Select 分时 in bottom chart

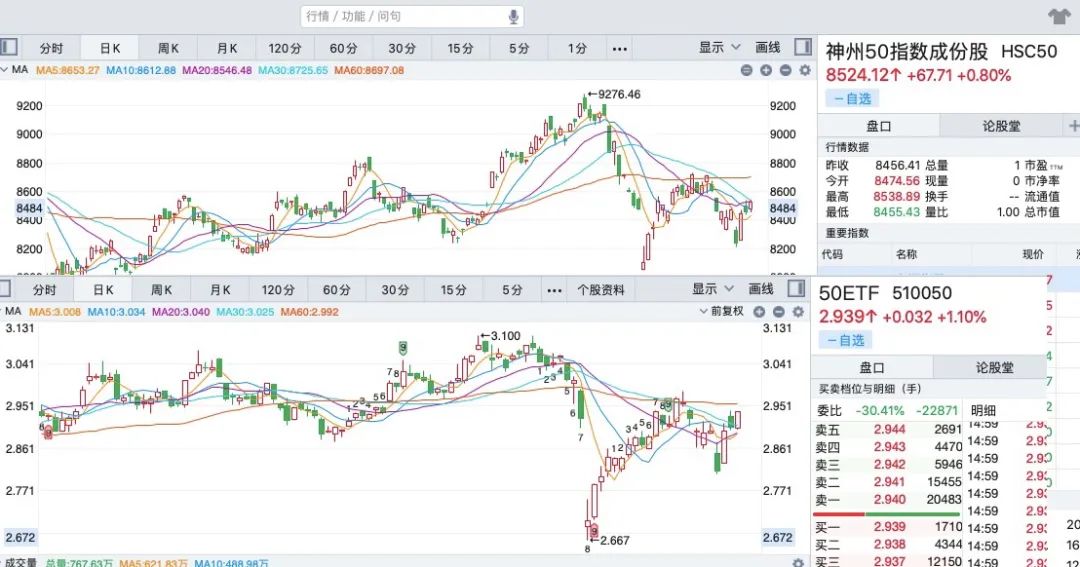coord(45,290)
